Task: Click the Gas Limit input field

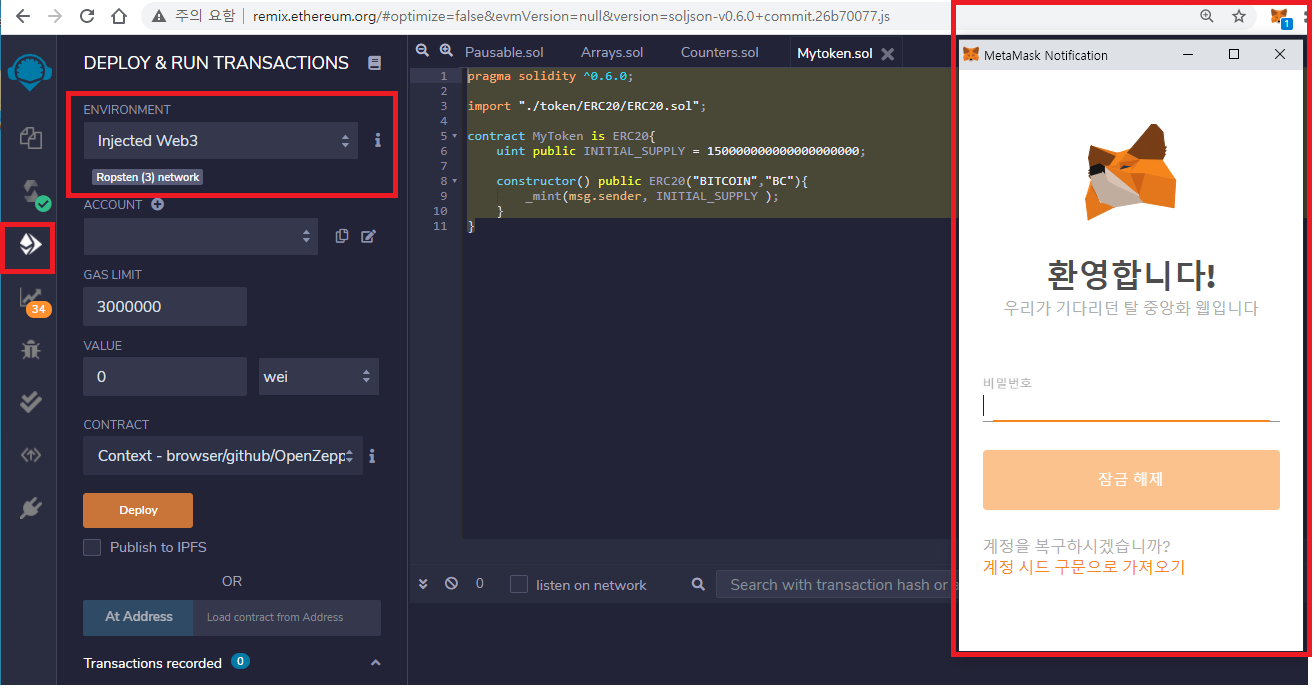Action: 165,306
